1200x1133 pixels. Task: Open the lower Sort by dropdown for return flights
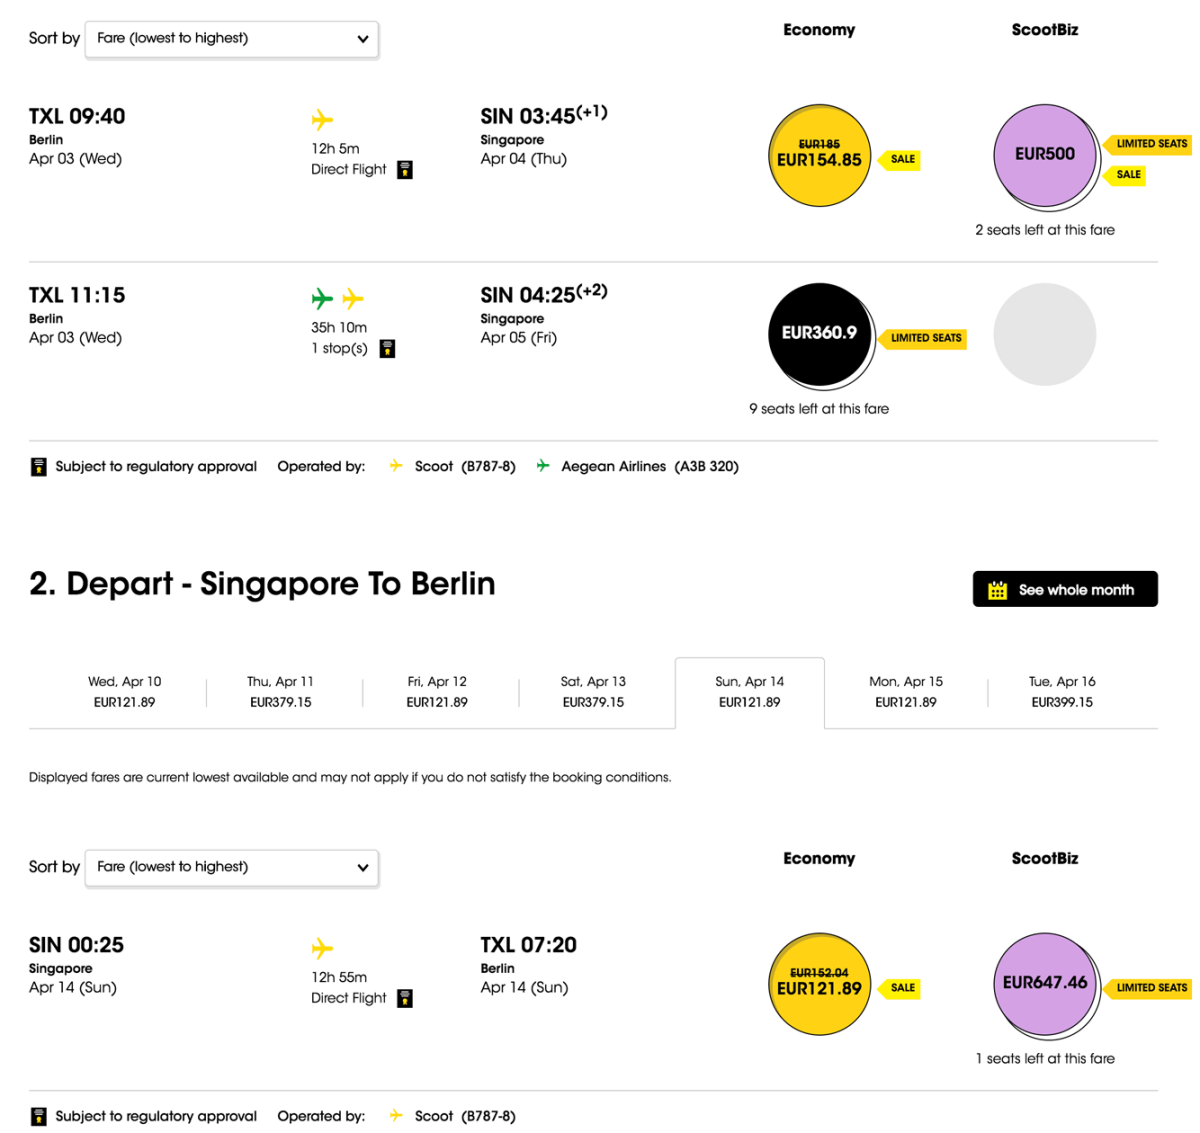232,867
